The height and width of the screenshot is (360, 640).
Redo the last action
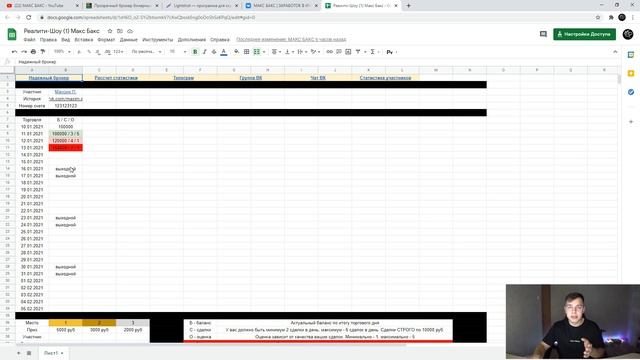(24, 52)
